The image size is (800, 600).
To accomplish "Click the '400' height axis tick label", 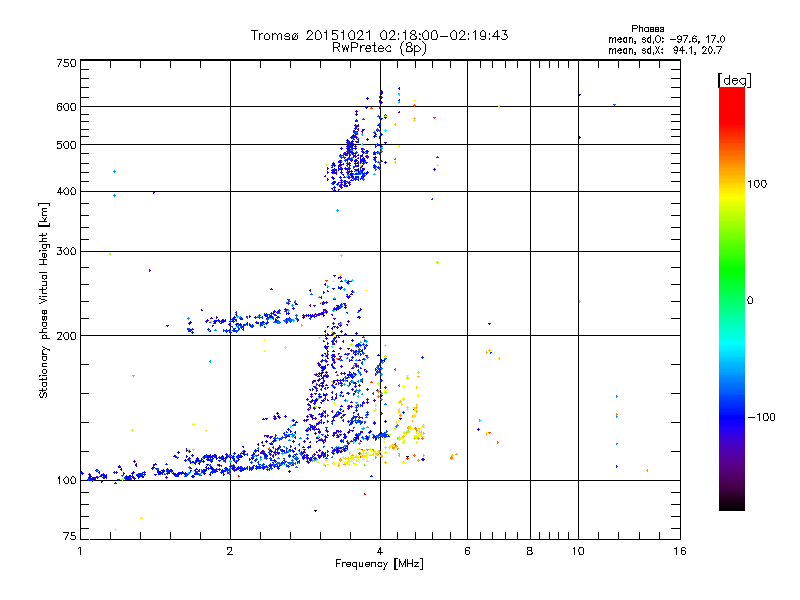I will (66, 192).
